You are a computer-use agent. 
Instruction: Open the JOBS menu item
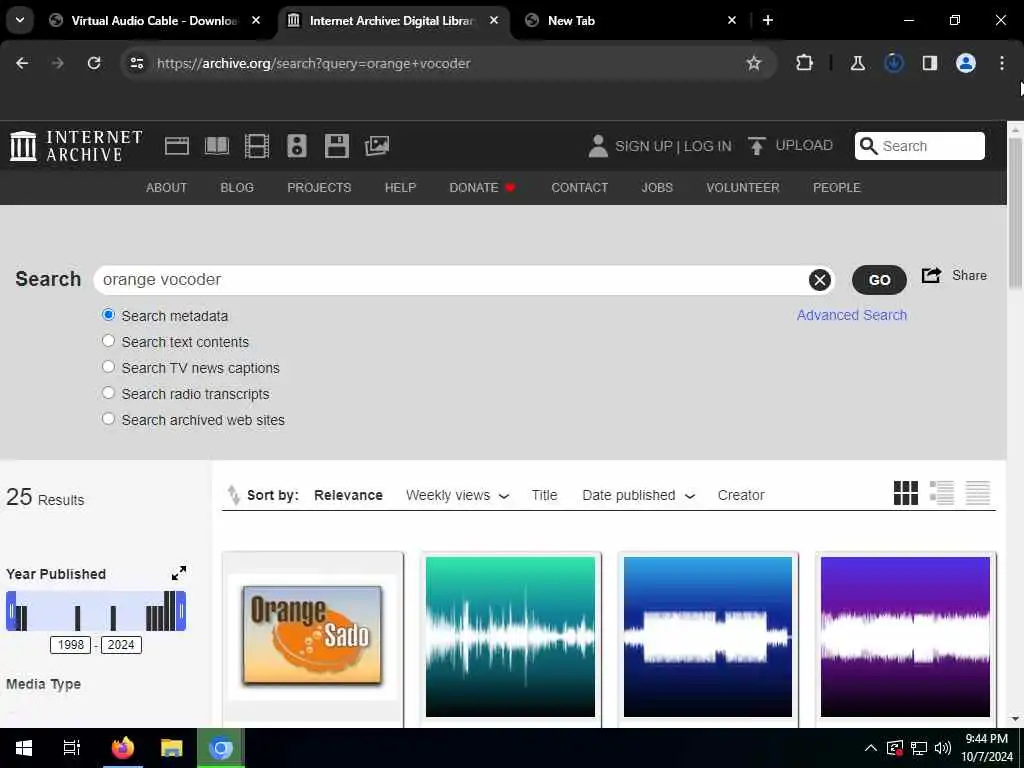(657, 187)
